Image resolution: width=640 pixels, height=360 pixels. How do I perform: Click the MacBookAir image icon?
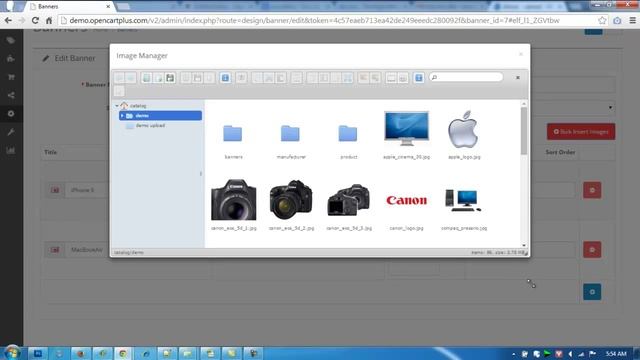coord(55,250)
